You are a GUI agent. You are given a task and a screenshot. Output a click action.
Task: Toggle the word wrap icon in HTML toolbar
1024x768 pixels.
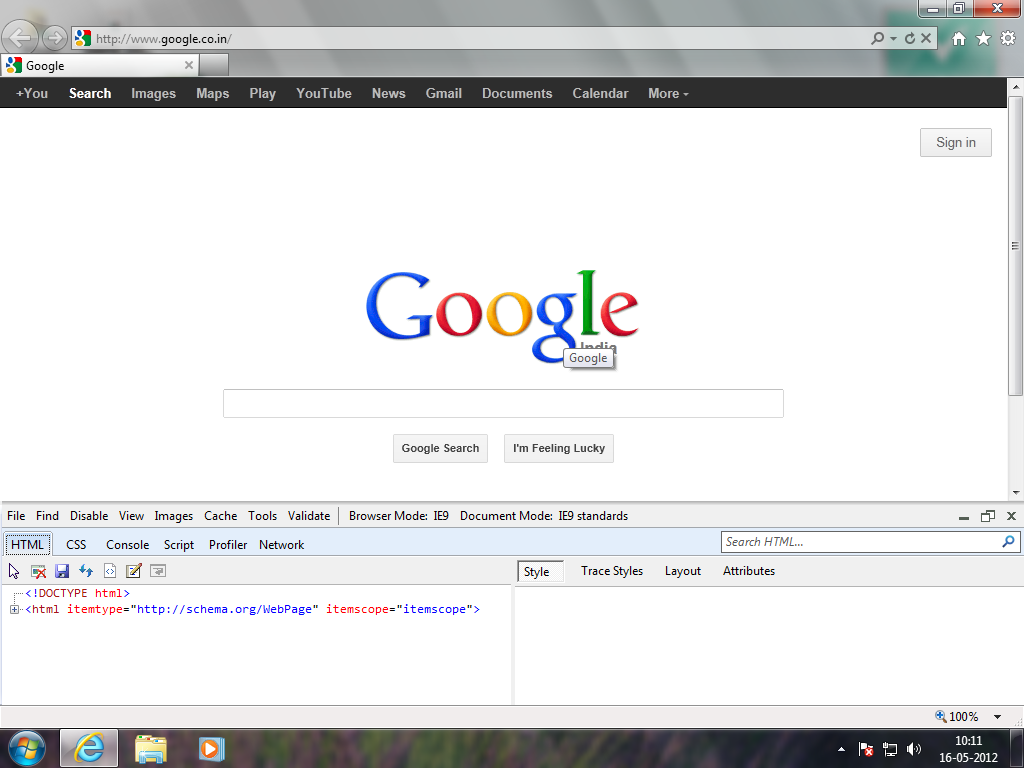click(x=158, y=571)
